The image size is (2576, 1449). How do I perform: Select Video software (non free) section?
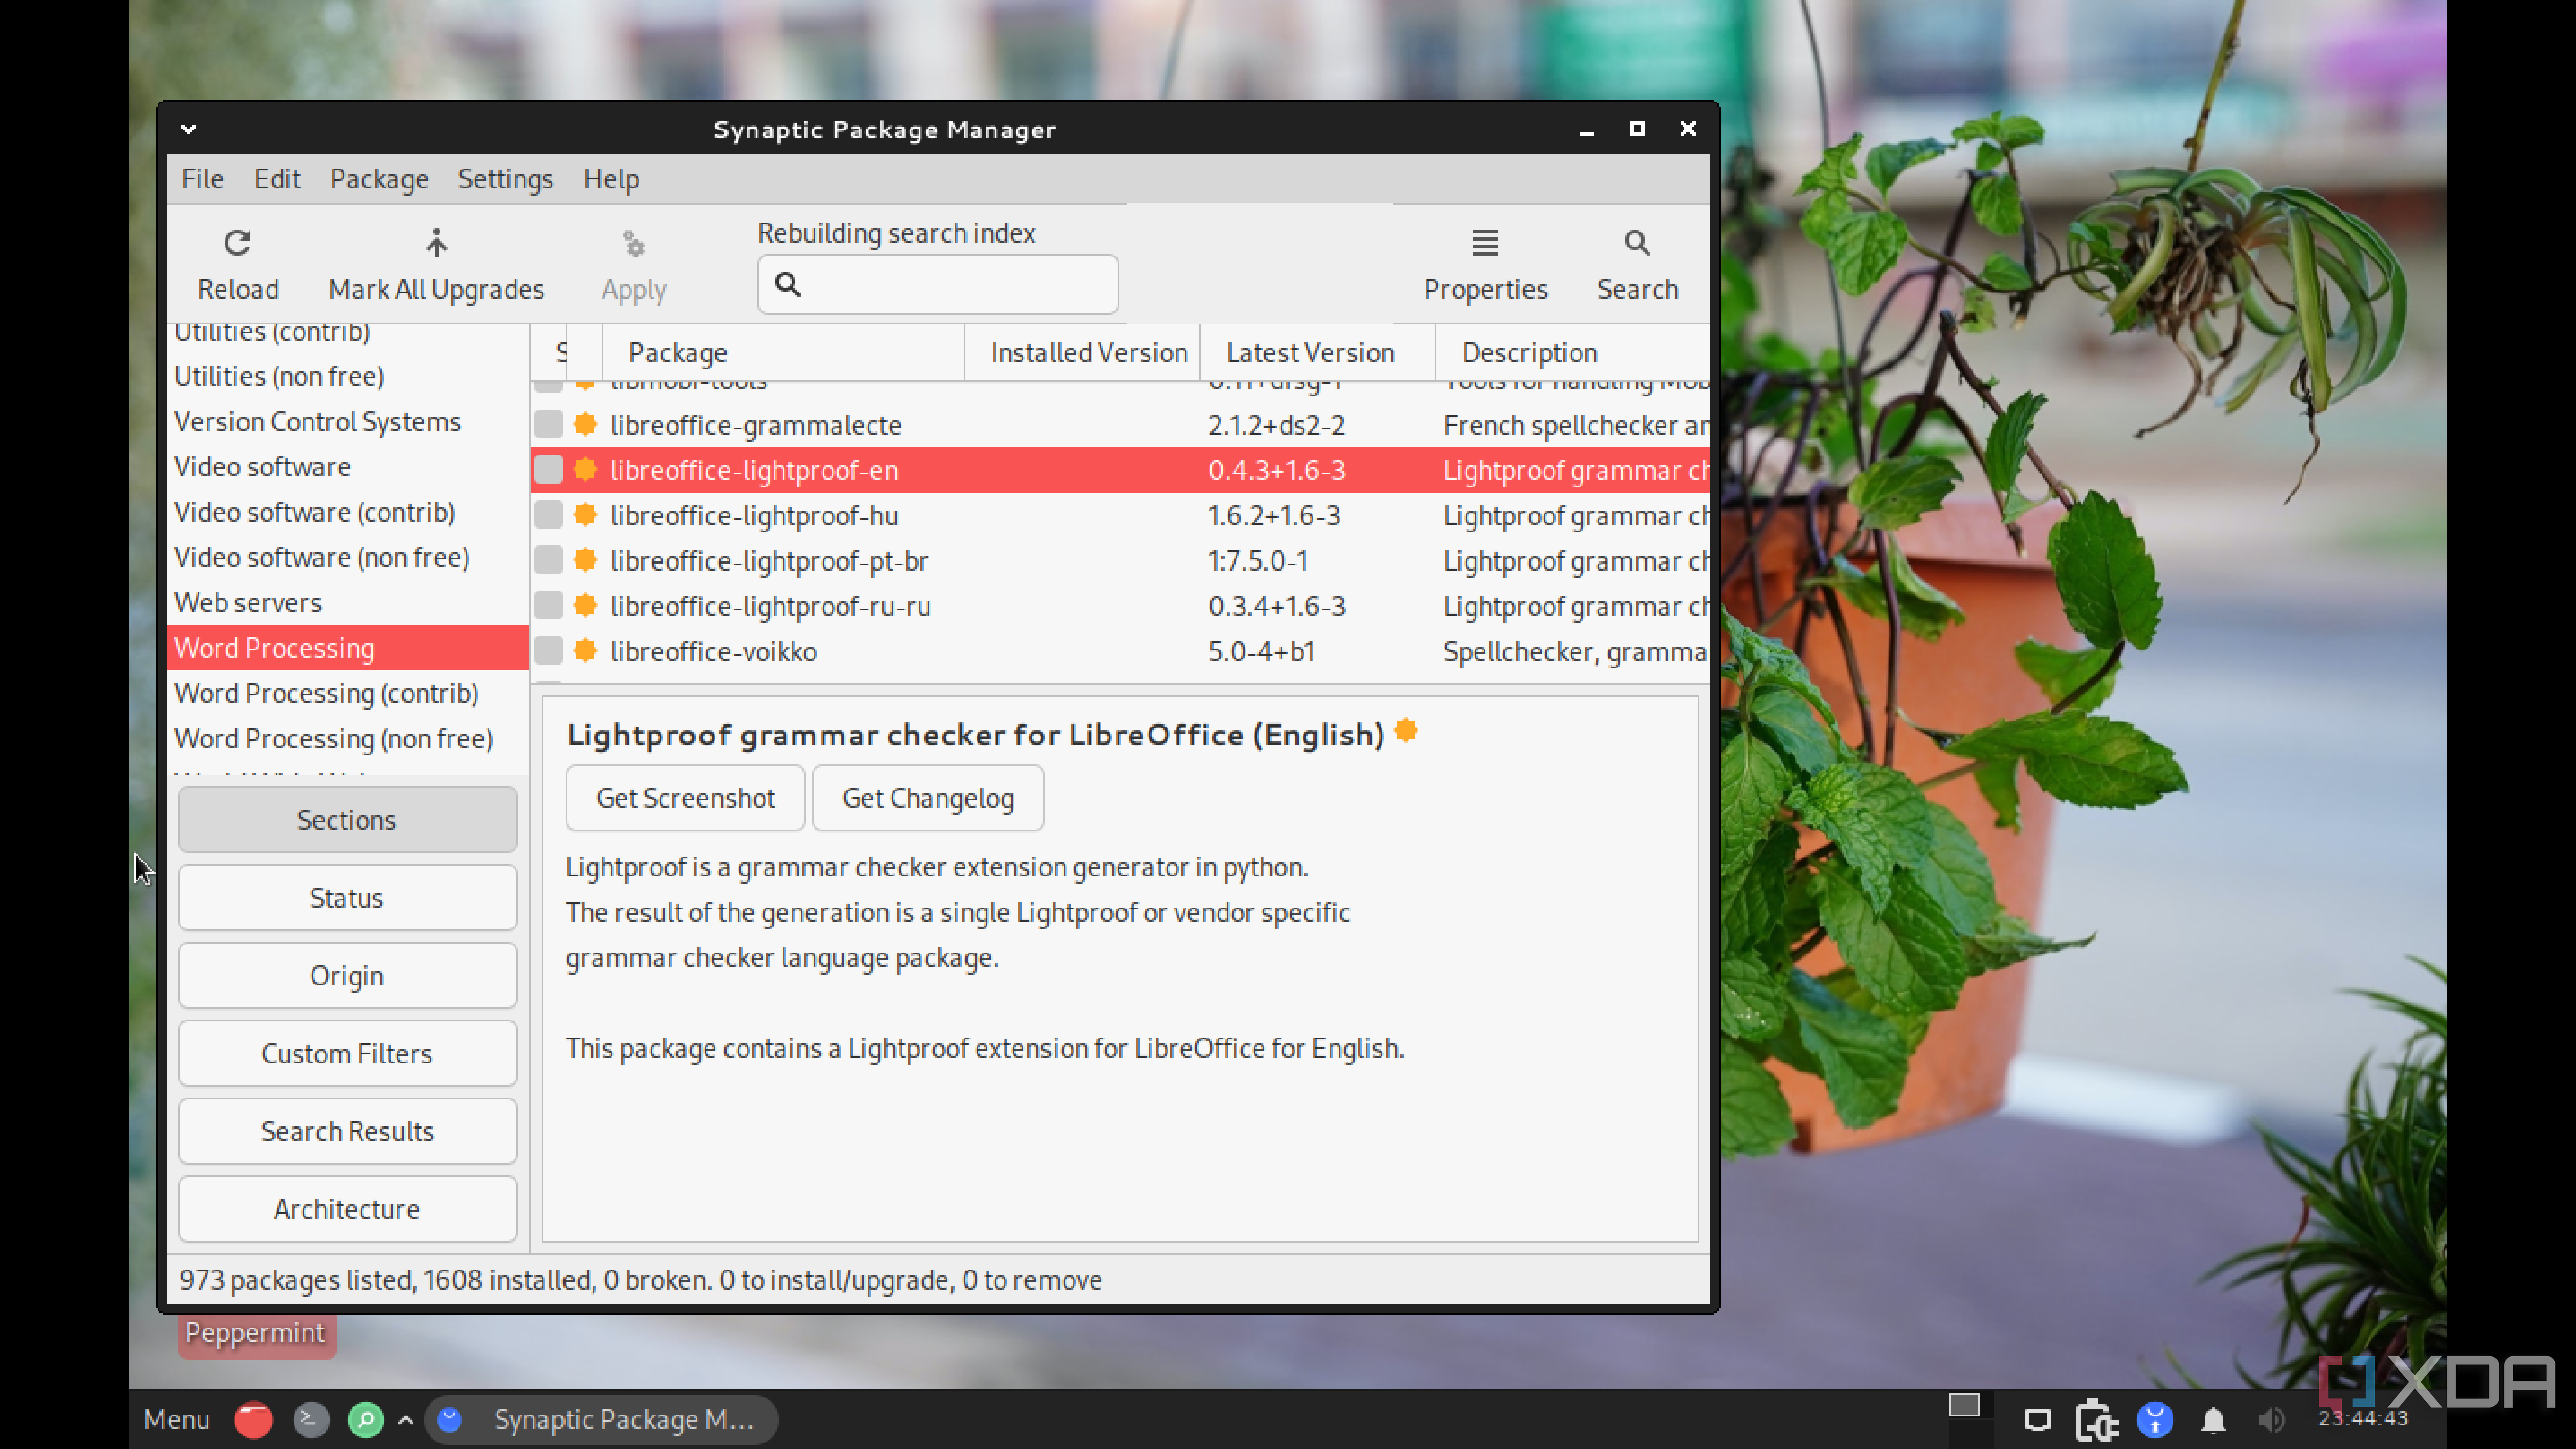point(347,557)
